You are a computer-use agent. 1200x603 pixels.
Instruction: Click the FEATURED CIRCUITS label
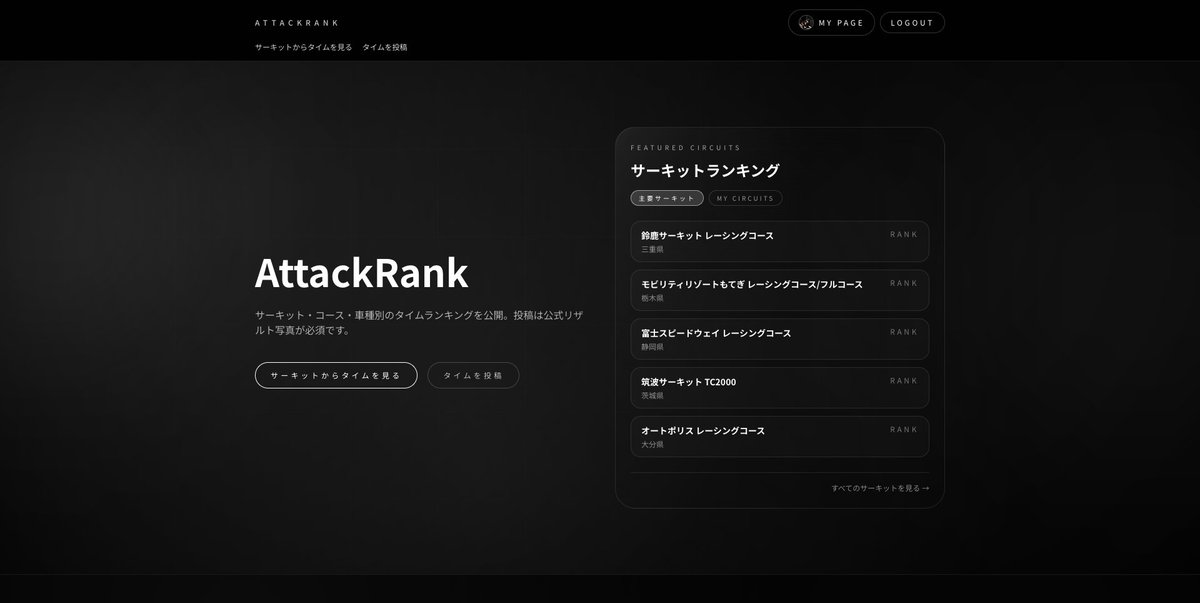[686, 148]
